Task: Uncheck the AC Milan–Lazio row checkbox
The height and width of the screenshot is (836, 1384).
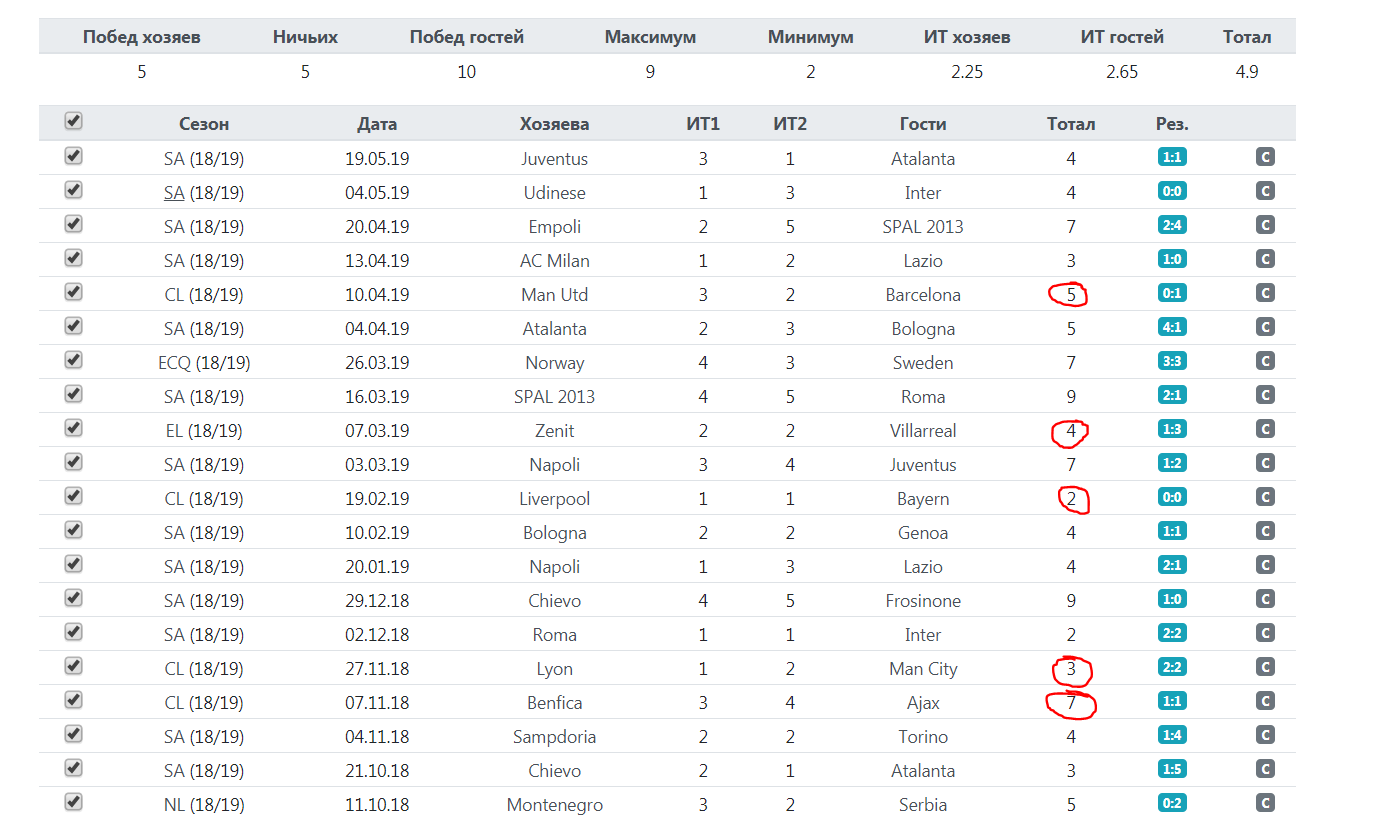Action: click(73, 258)
